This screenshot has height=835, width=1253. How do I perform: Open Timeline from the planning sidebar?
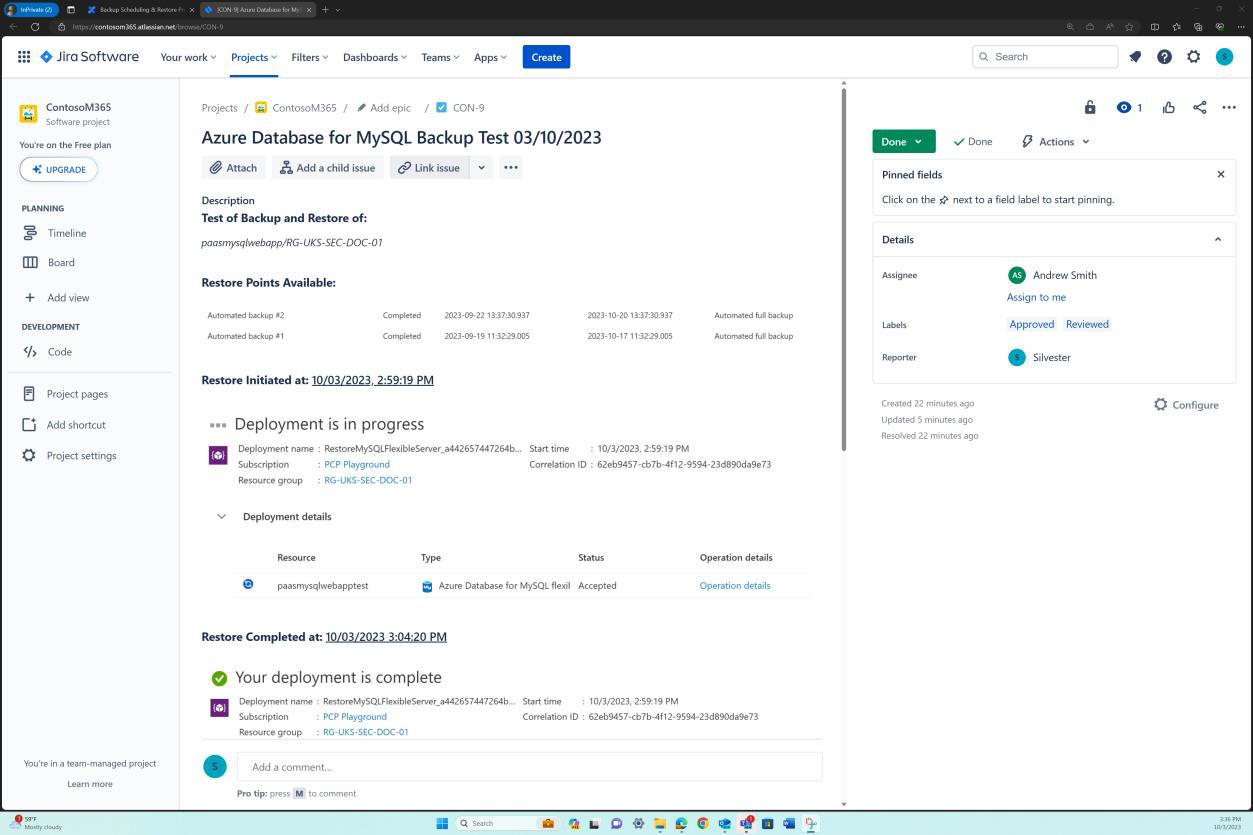coord(67,232)
